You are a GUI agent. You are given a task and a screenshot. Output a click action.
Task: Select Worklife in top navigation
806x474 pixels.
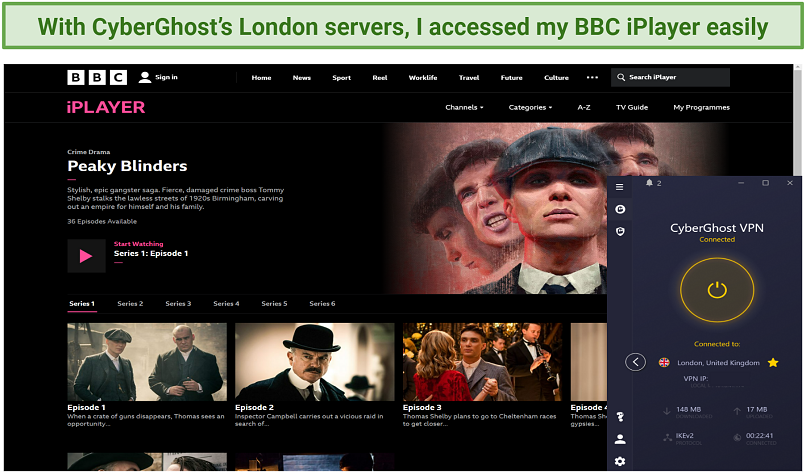pos(423,78)
